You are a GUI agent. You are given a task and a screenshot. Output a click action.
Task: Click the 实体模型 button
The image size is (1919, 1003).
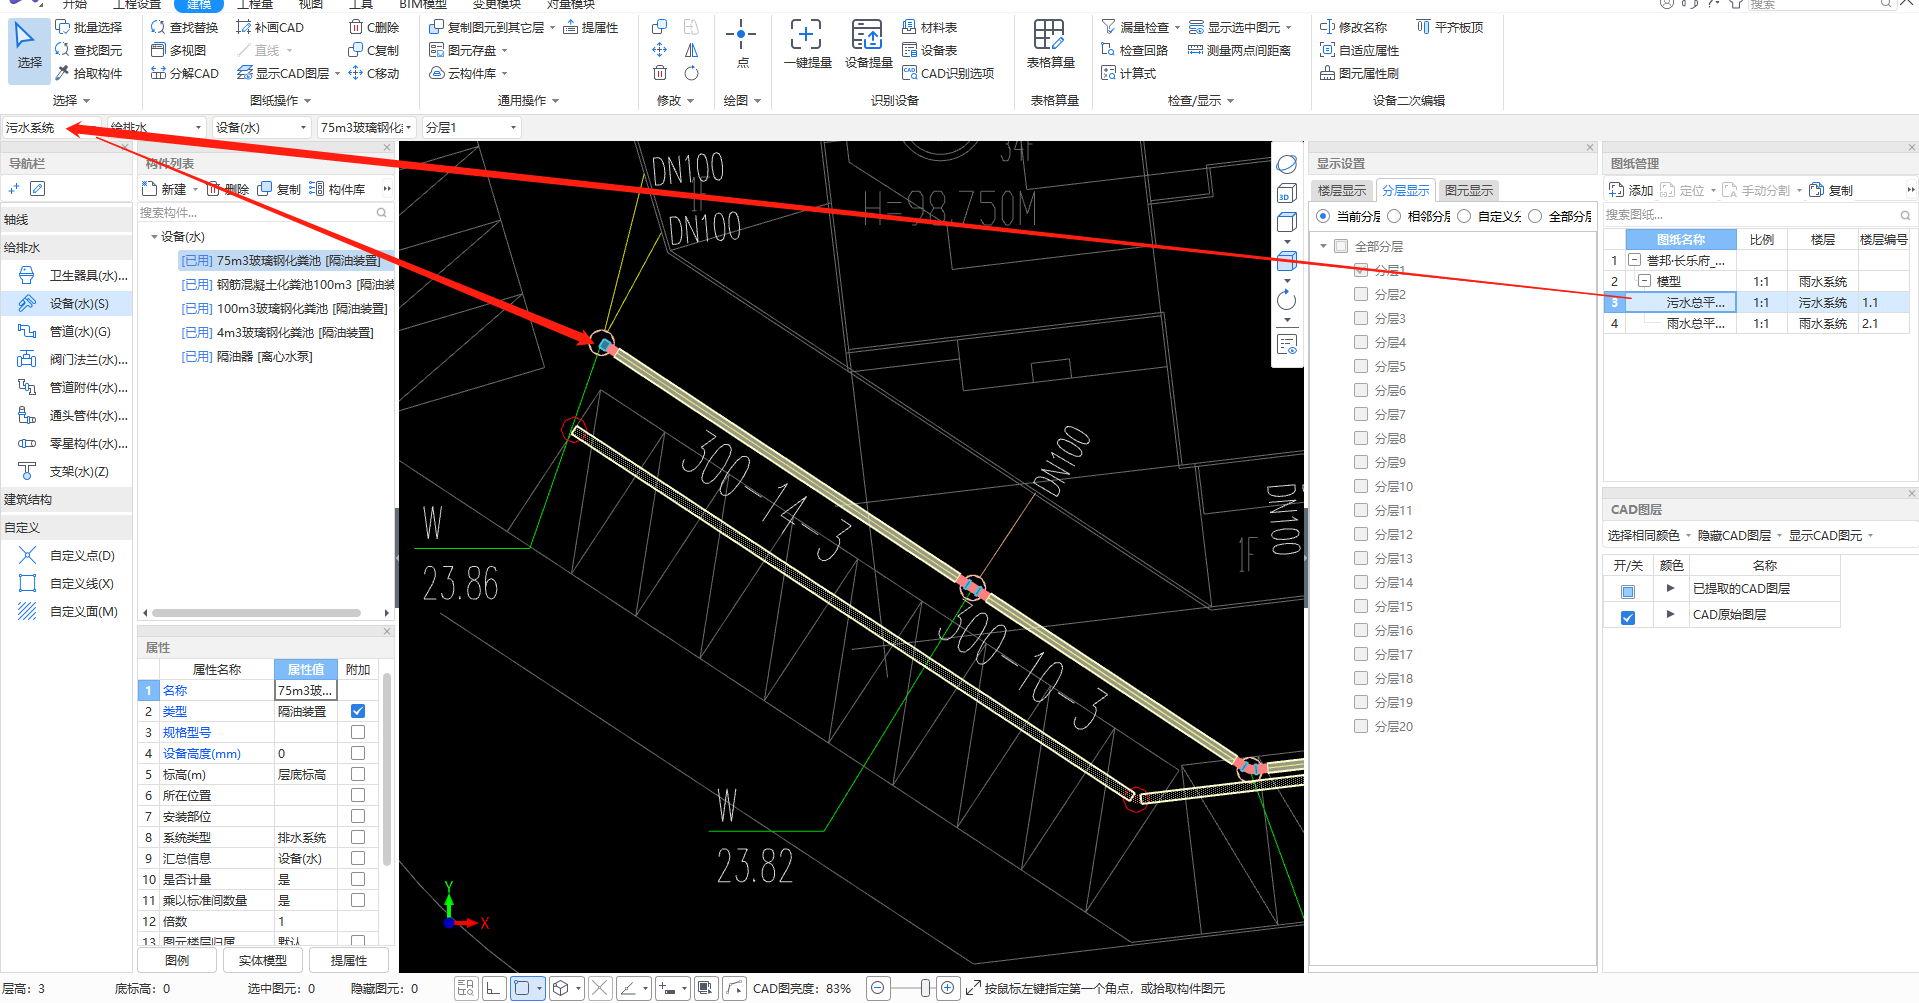pos(263,960)
